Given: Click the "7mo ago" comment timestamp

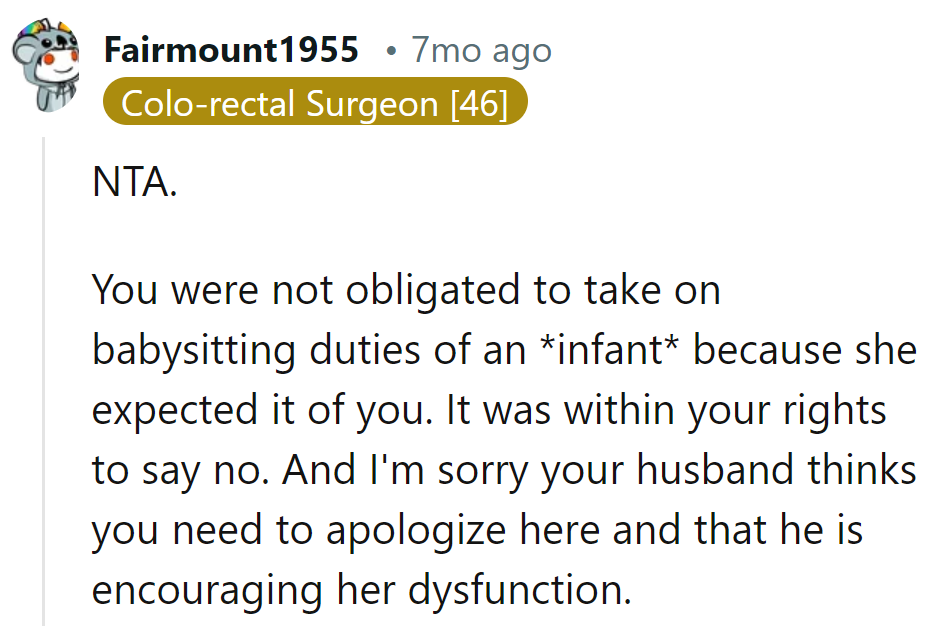Looking at the screenshot, I should (480, 50).
